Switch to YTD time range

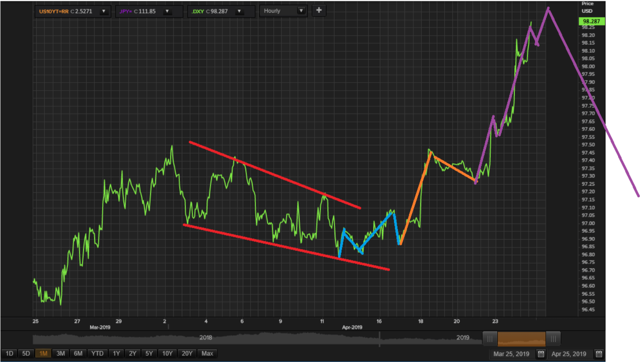point(97,353)
